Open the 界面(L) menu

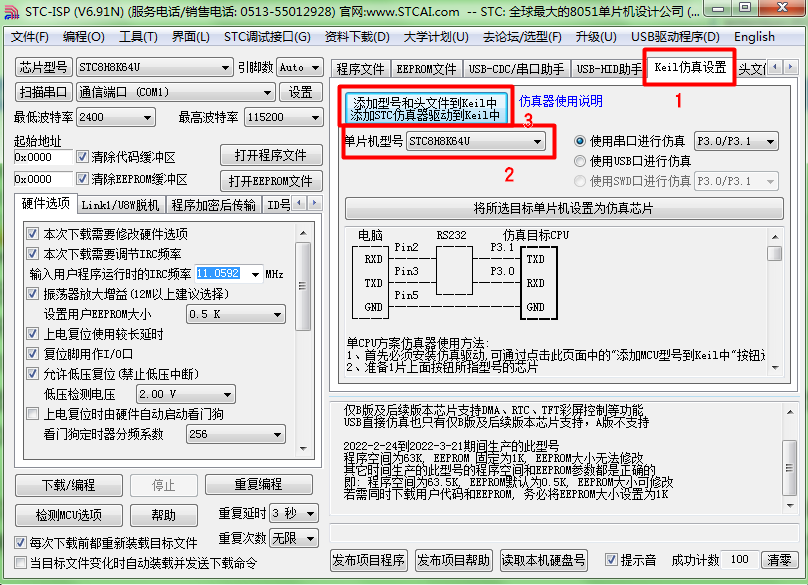point(191,37)
